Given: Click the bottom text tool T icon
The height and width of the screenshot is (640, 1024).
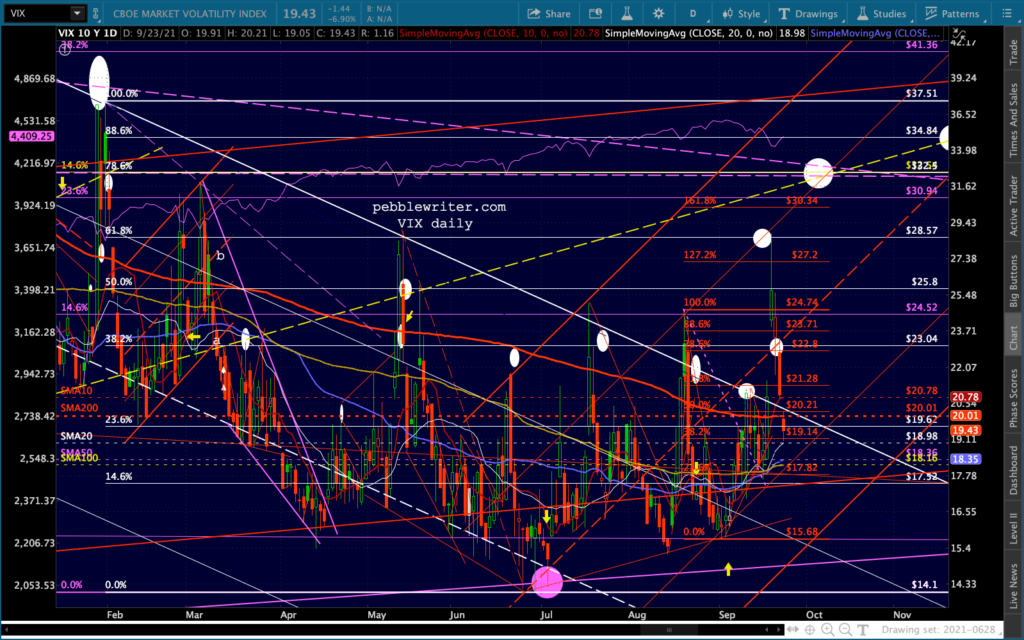Looking at the screenshot, I should coord(862,630).
